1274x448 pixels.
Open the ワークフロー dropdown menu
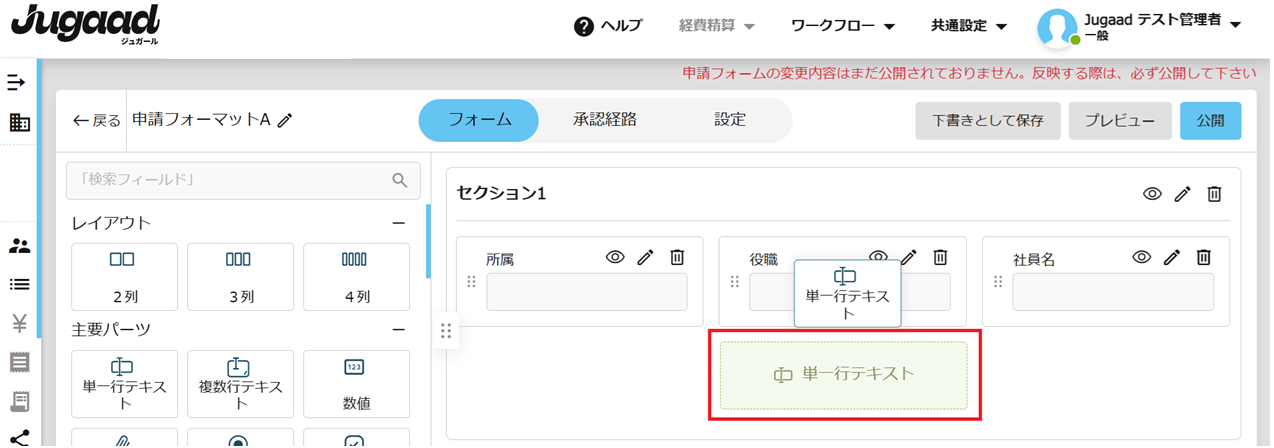842,26
